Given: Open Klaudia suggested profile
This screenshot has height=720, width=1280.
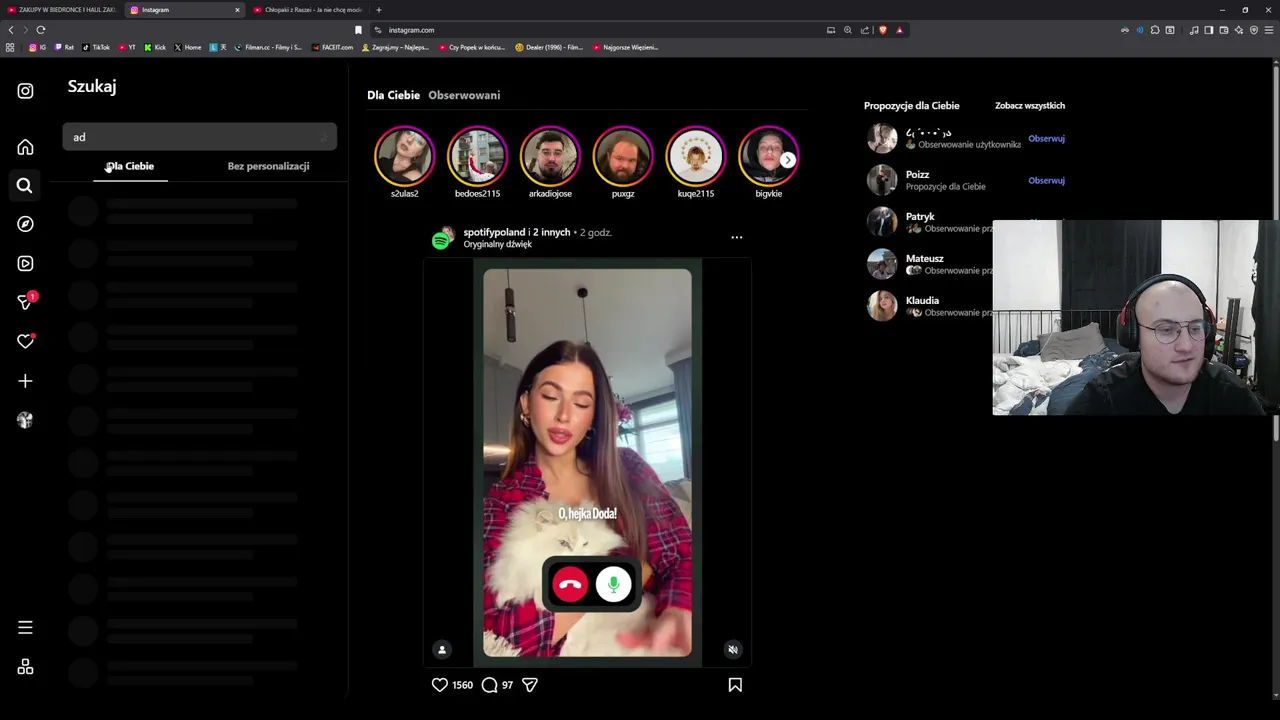Looking at the screenshot, I should pos(922,301).
